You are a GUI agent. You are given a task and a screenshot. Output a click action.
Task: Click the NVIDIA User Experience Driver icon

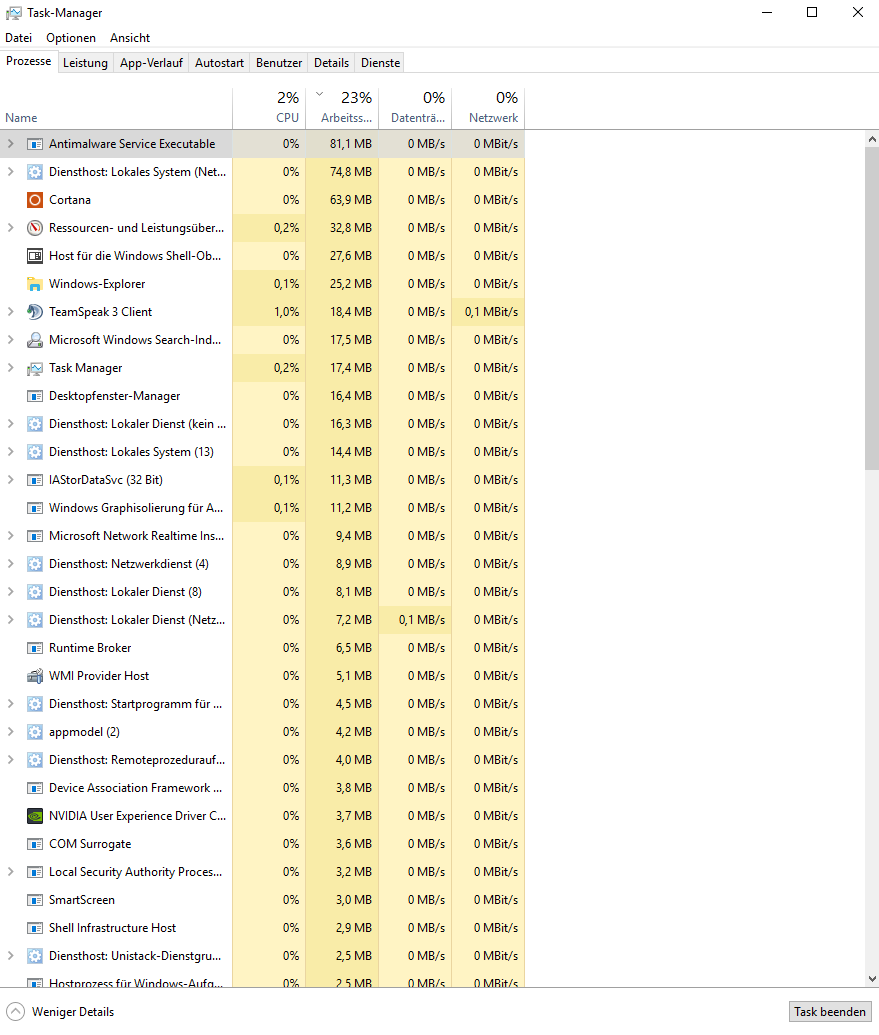point(35,816)
